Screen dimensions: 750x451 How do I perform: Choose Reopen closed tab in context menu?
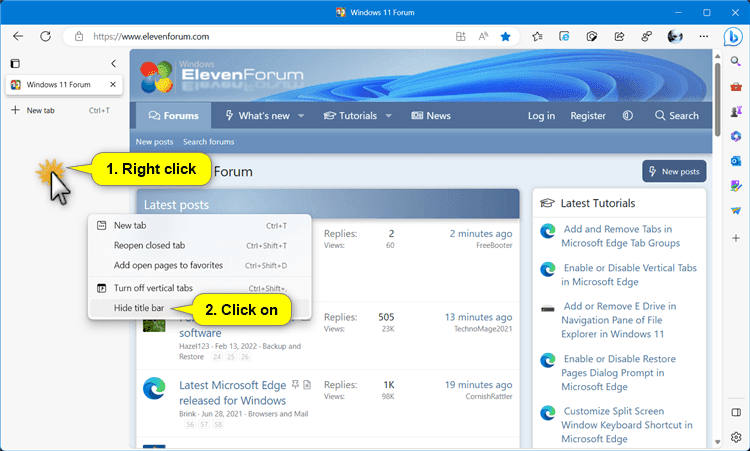coord(199,245)
